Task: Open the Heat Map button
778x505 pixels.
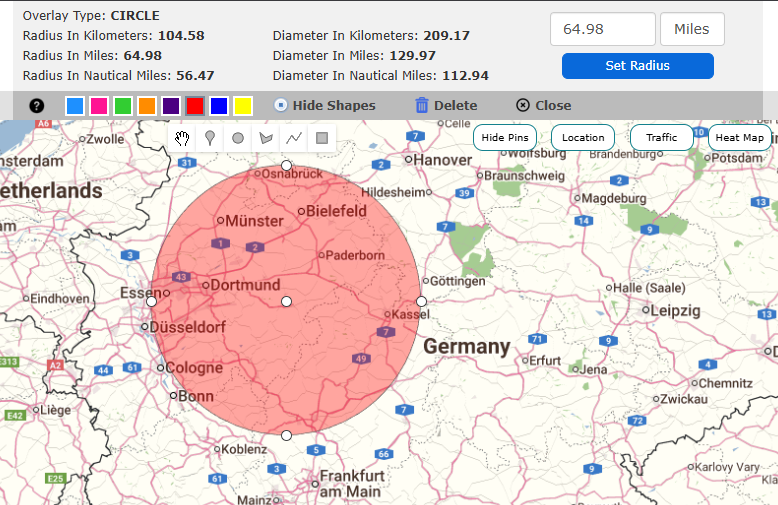Action: pyautogui.click(x=739, y=137)
